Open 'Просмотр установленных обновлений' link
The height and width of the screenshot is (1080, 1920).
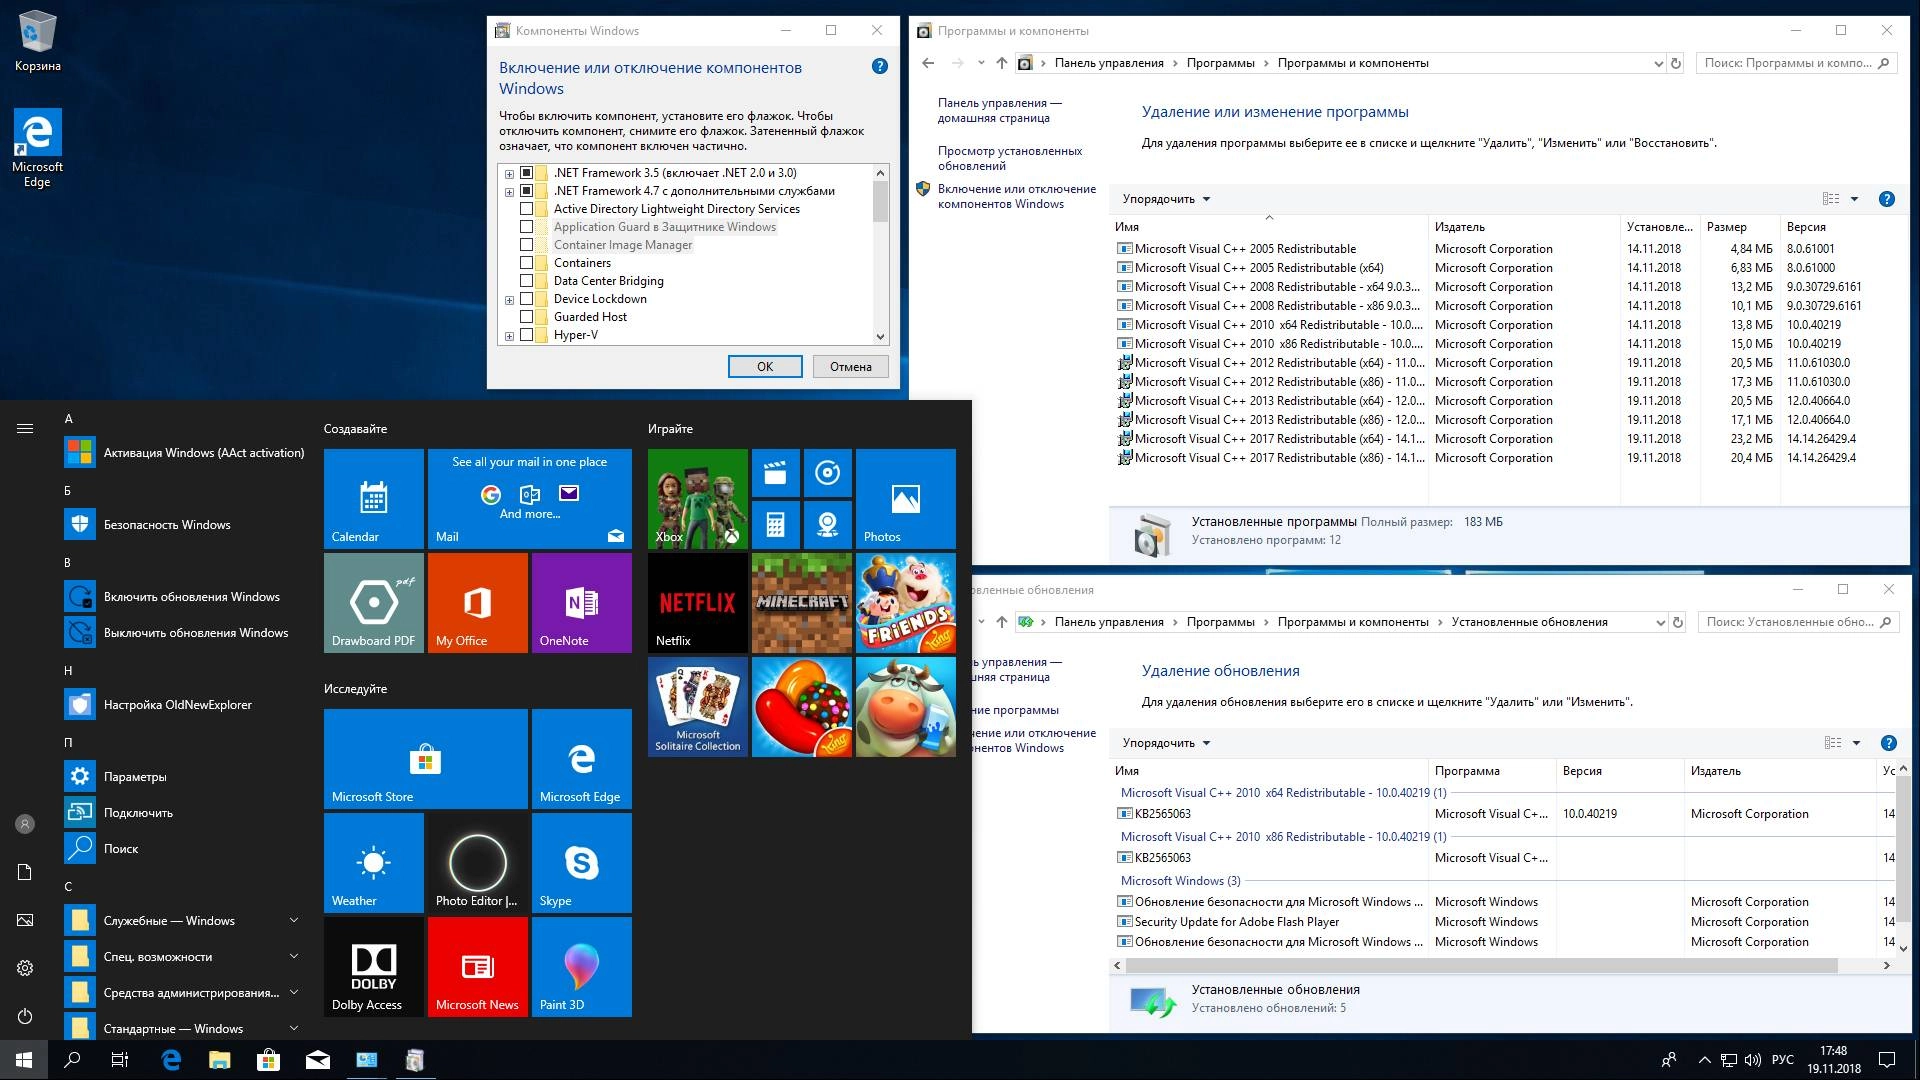pyautogui.click(x=1009, y=158)
